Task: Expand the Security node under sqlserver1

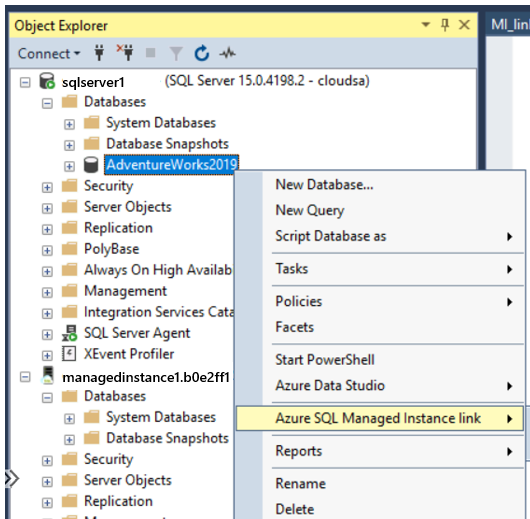Action: tap(47, 188)
